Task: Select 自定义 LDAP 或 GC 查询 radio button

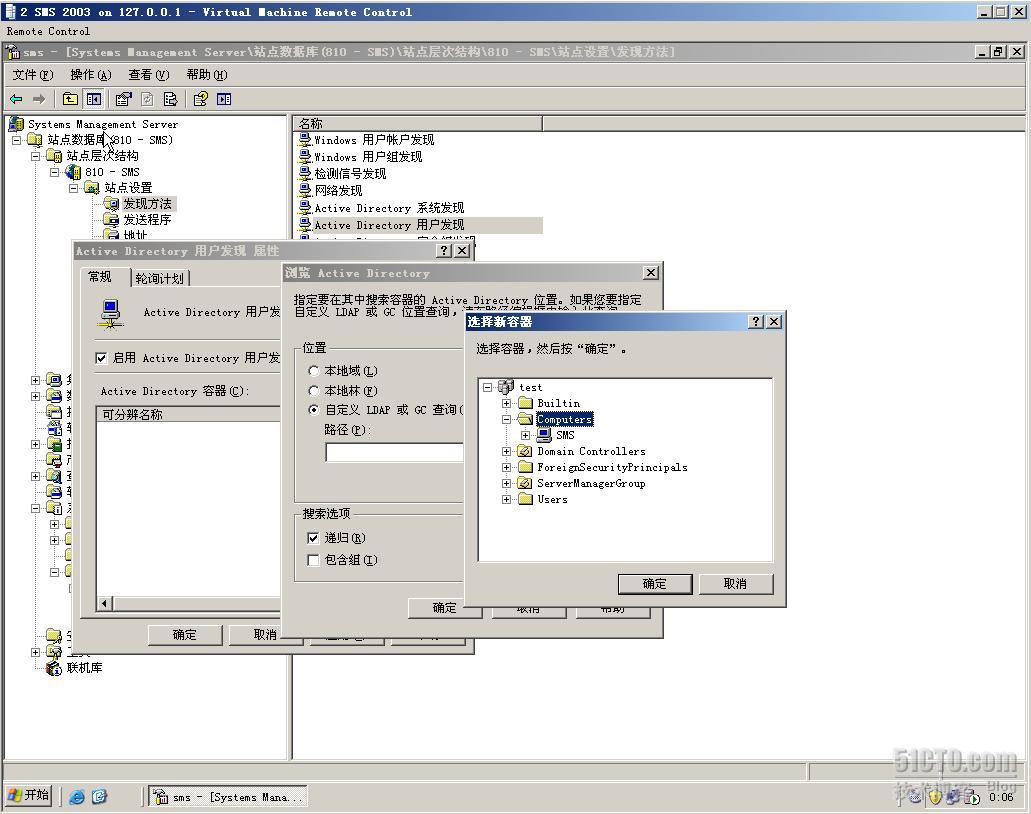Action: click(314, 410)
